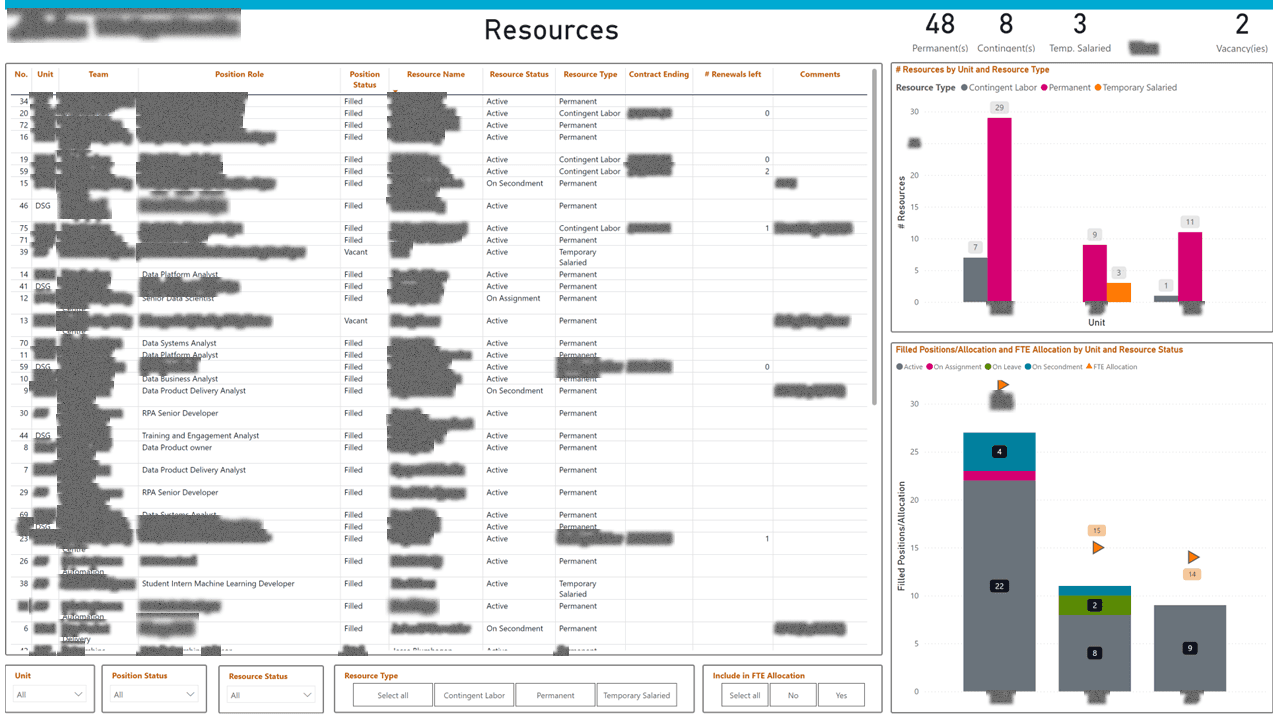Toggle Temporary Salaried in the Resource Type slicer
This screenshot has width=1280, height=720.
click(x=637, y=694)
